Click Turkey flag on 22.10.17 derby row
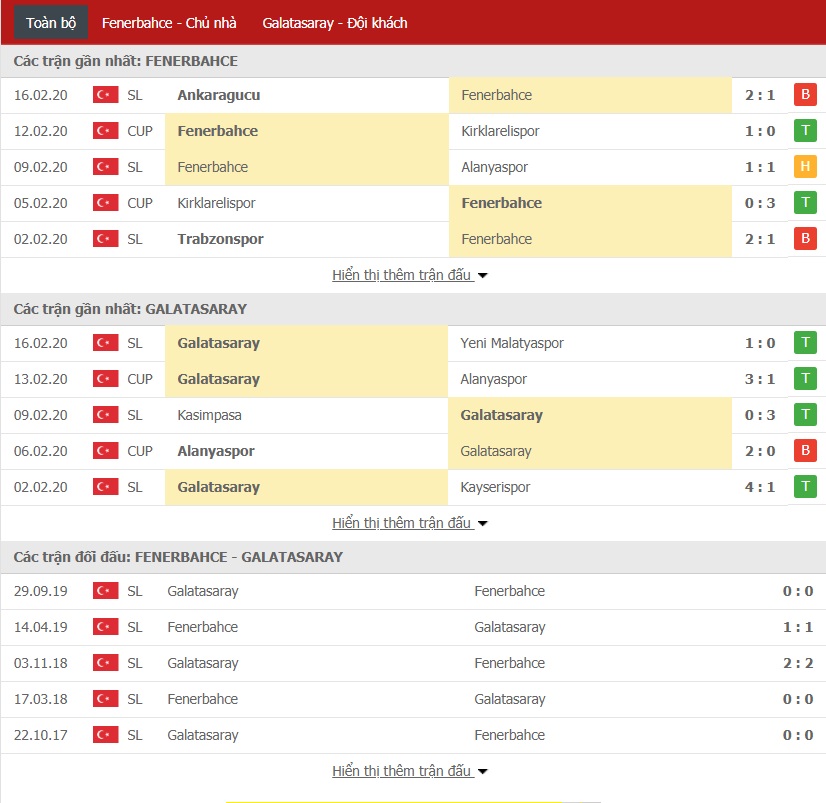 point(105,735)
